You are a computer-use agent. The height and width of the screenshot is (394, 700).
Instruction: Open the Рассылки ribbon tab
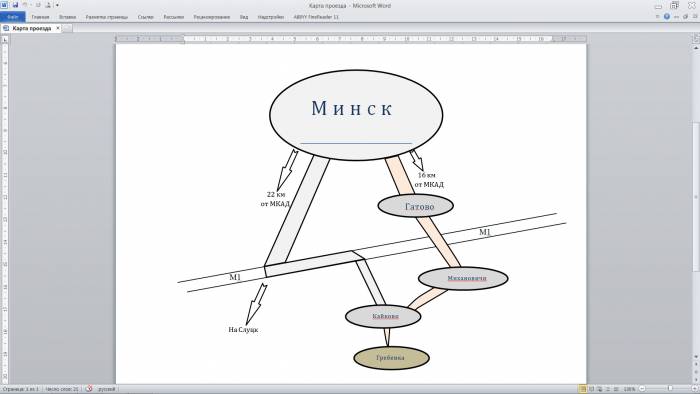(x=174, y=17)
